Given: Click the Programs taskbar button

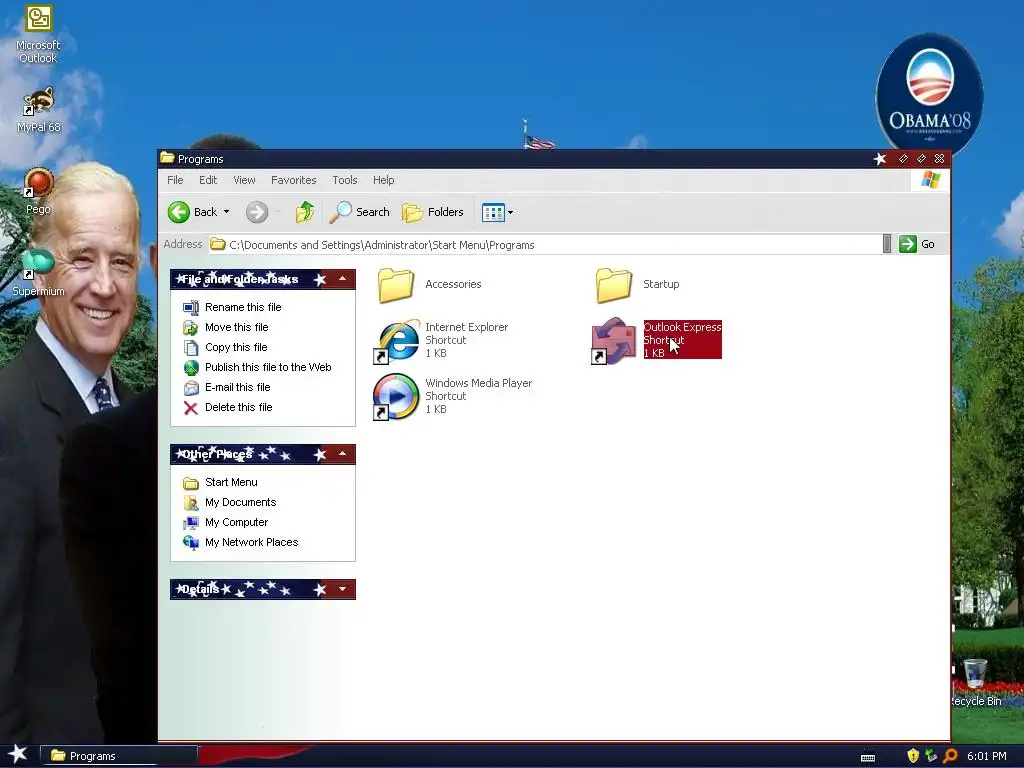Looking at the screenshot, I should tap(119, 756).
